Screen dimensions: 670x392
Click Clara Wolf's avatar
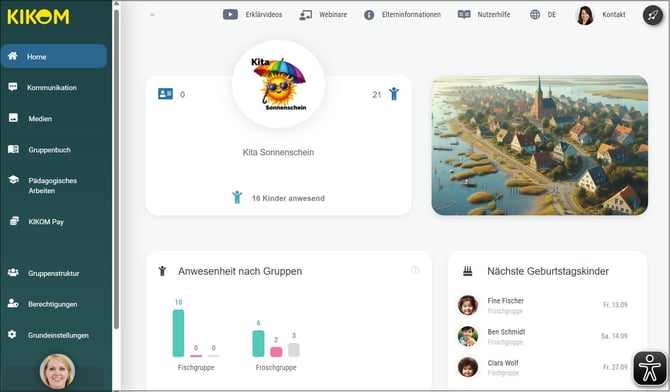[x=468, y=367]
